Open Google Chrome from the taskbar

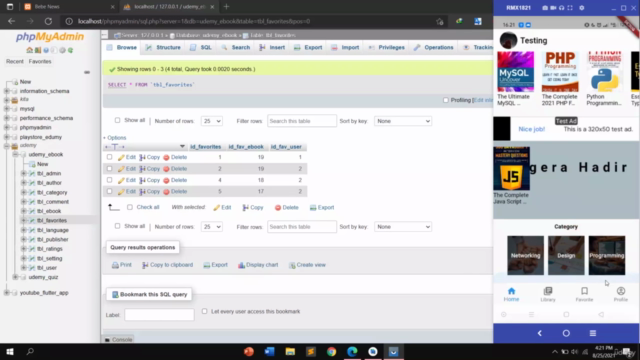coord(331,351)
